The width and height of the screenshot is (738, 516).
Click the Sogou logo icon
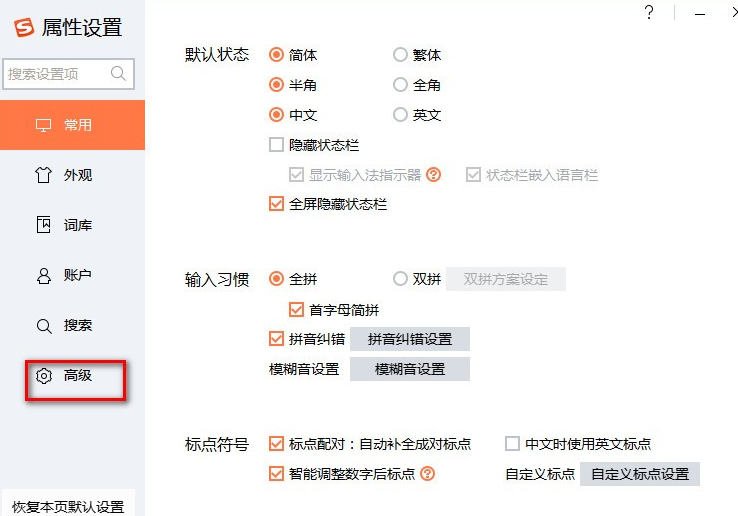(24, 28)
